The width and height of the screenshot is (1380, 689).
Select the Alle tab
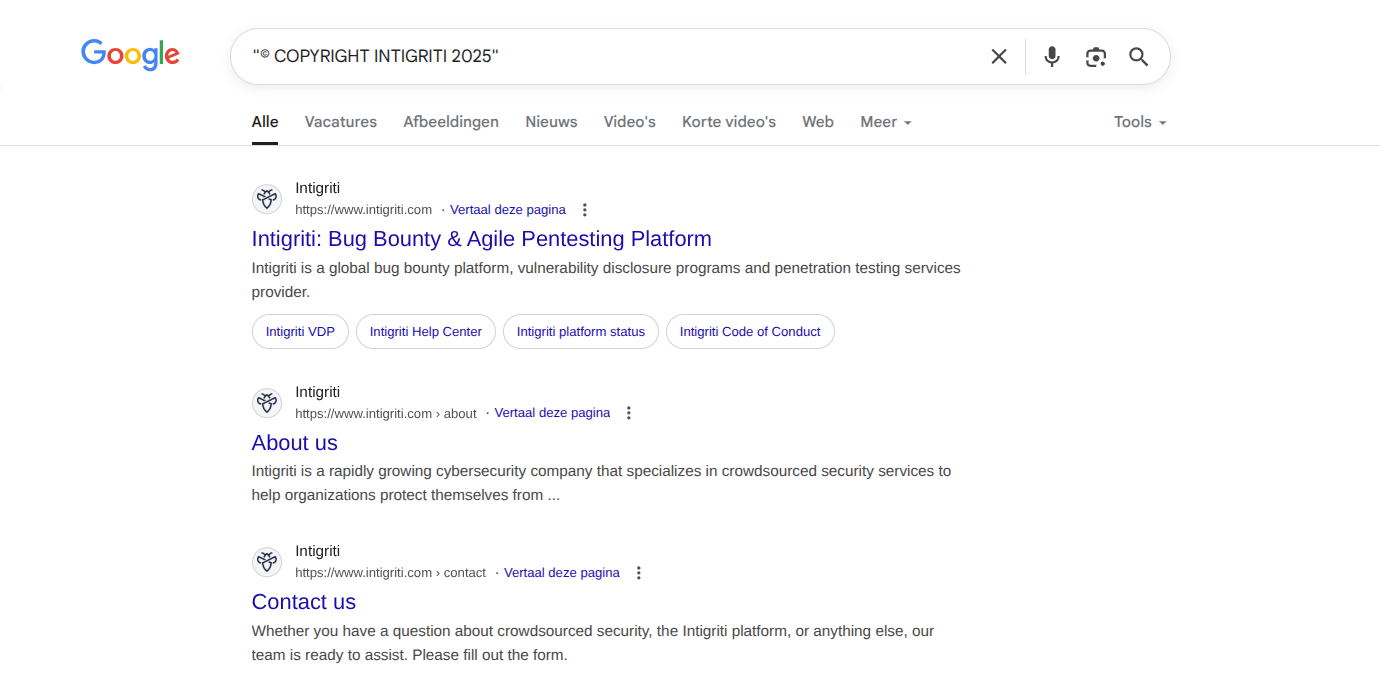pos(265,122)
